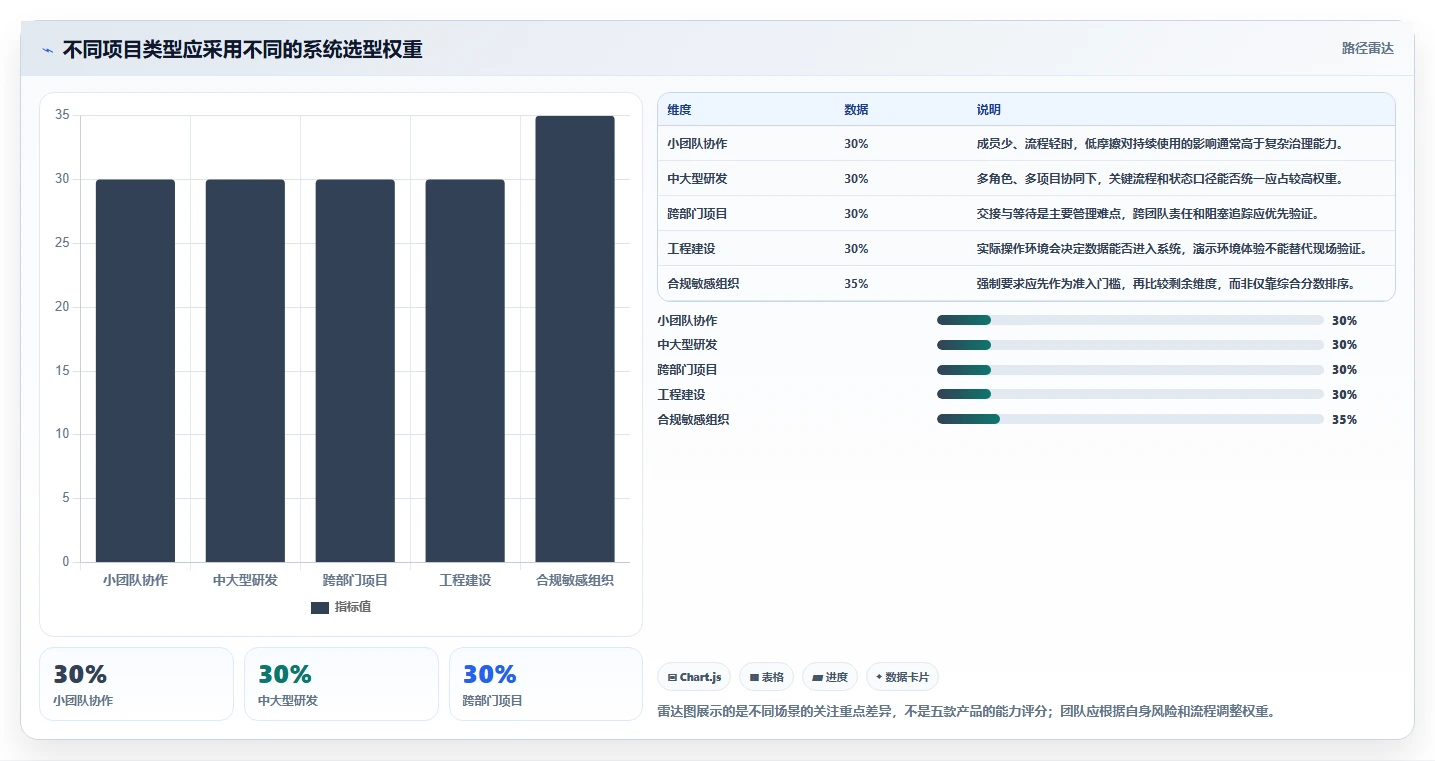This screenshot has height=761, width=1435.
Task: Click the title 不同项目类型应采用不同的系统选型权重
Action: tap(242, 50)
